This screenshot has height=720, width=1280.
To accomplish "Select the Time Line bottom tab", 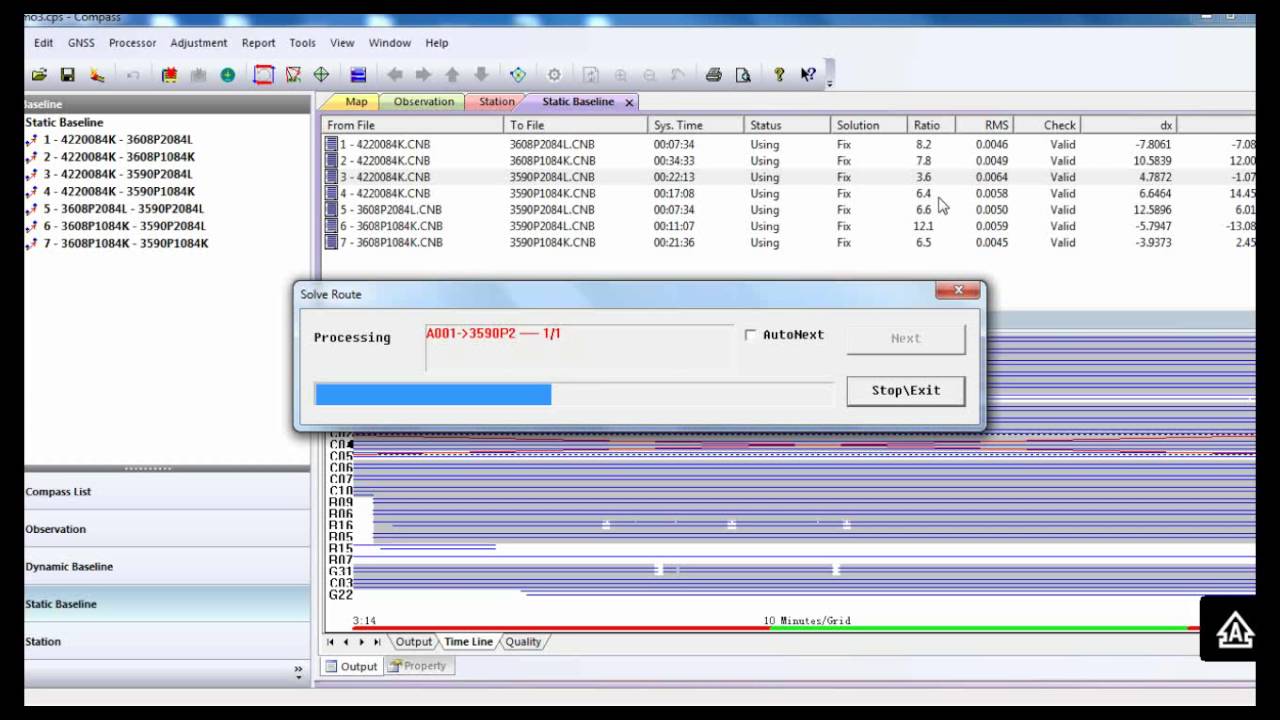I will [x=469, y=642].
